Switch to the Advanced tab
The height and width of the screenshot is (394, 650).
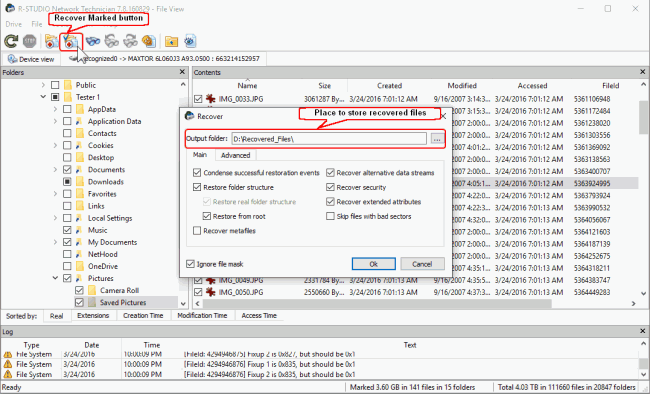coord(235,155)
